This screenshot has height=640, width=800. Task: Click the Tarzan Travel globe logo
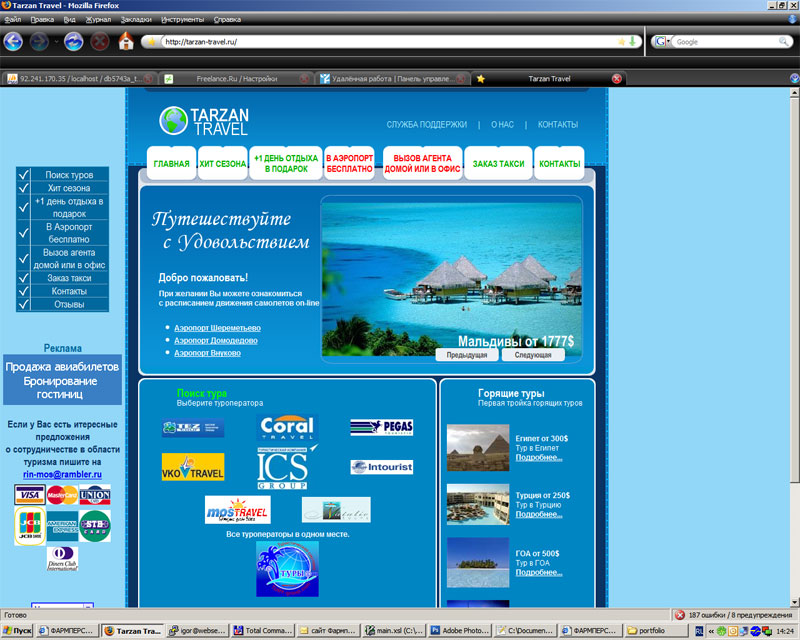(172, 121)
